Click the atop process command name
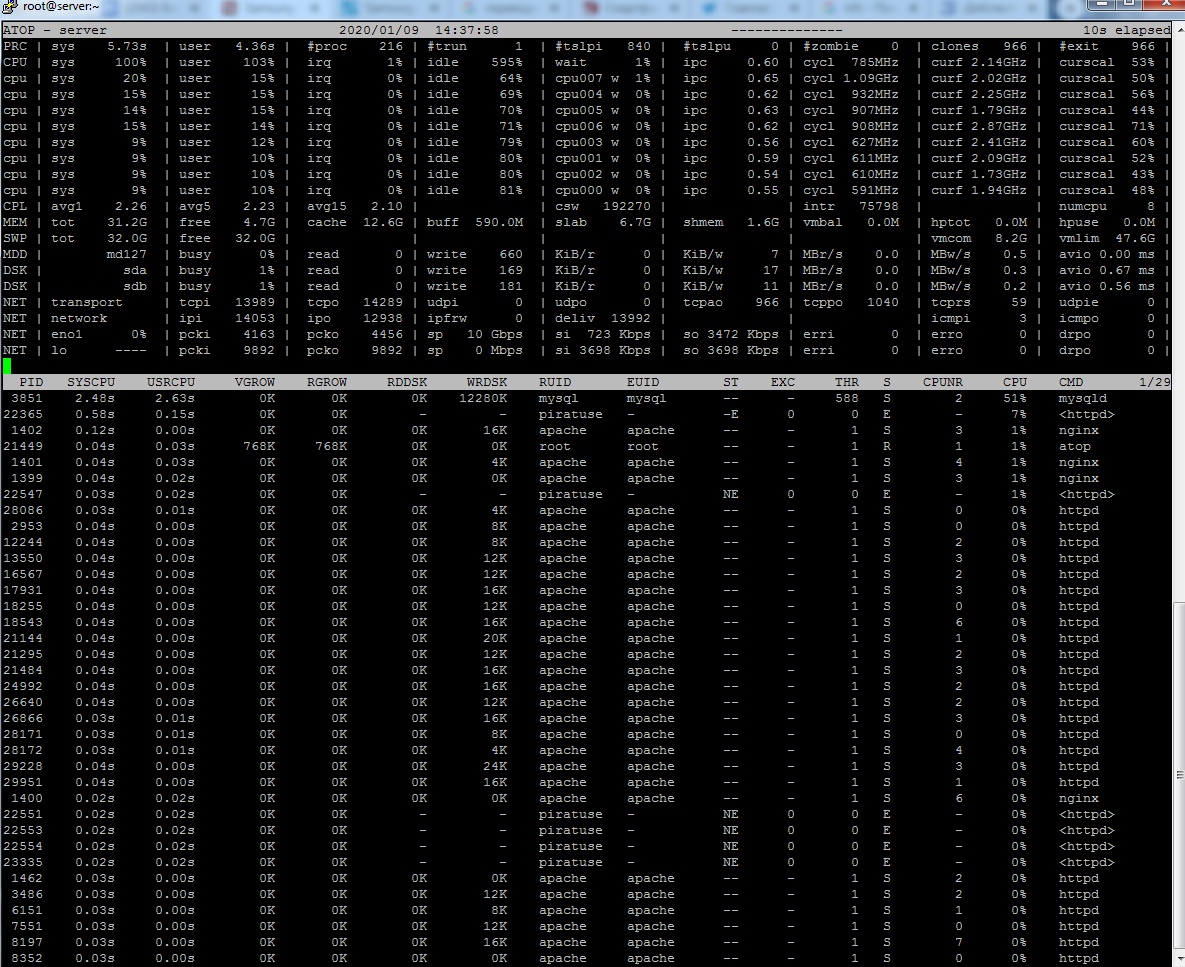Image resolution: width=1185 pixels, height=967 pixels. (1075, 446)
